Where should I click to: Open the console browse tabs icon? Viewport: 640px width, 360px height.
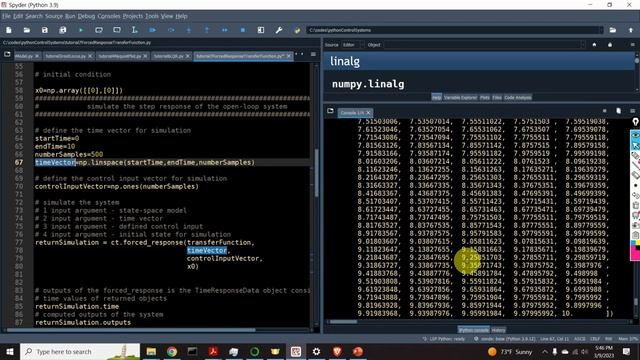tap(330, 111)
